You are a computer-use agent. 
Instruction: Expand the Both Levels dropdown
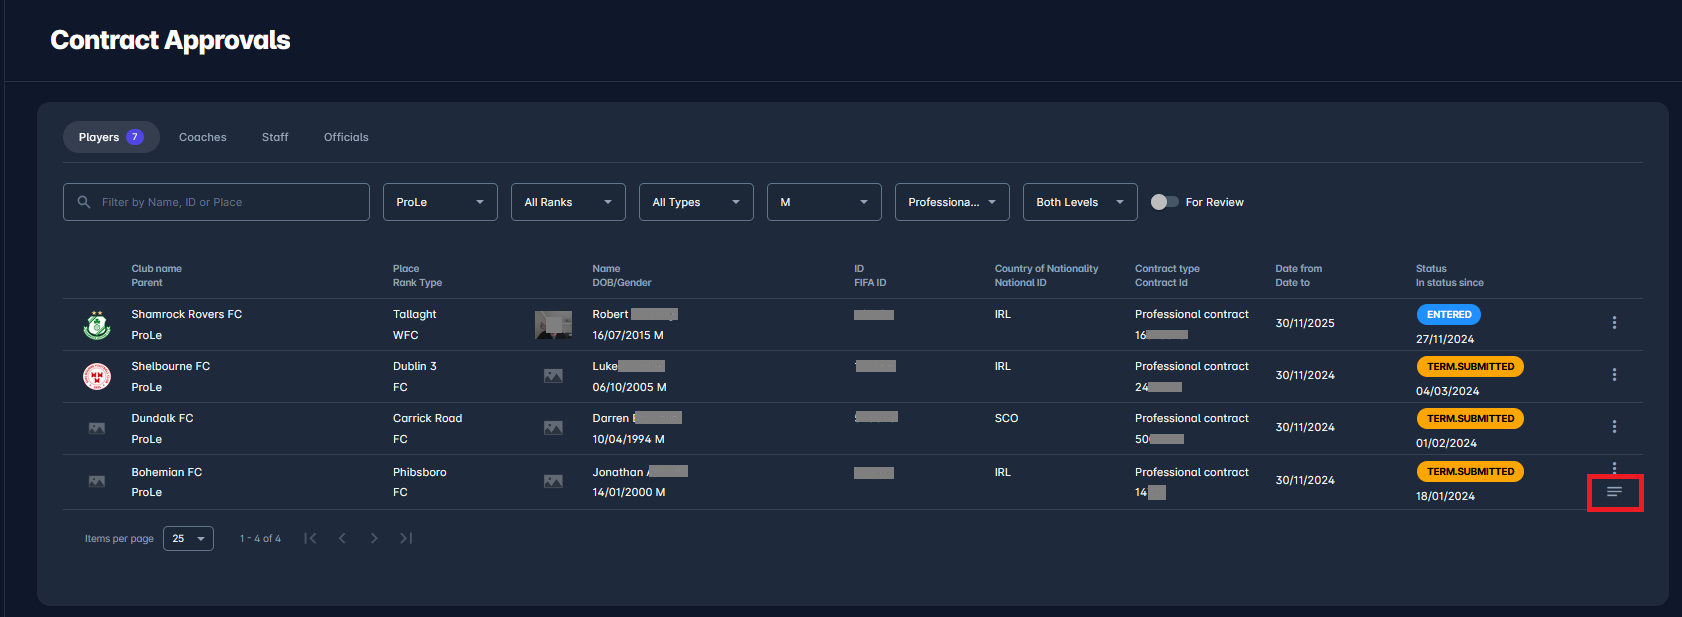1080,202
